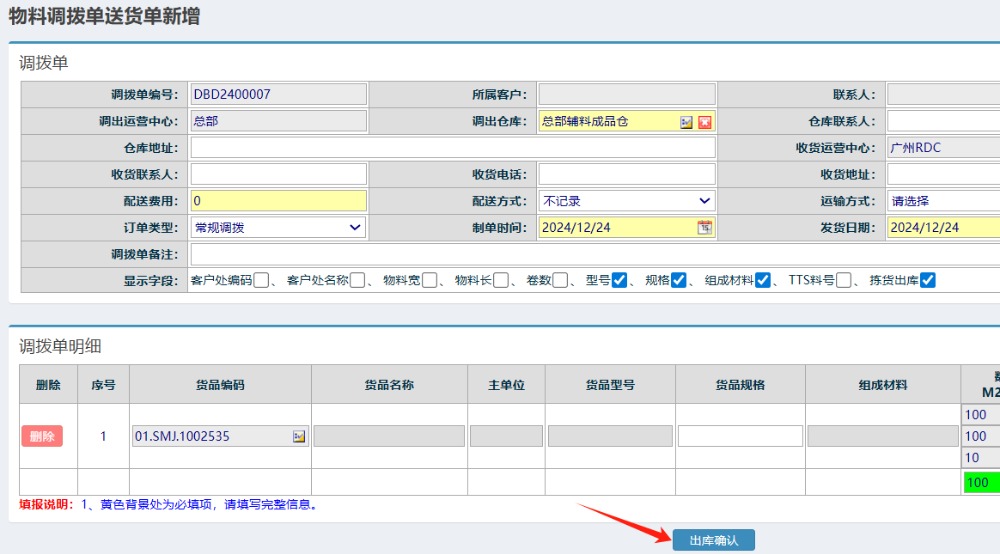Enable the 卷数 checkbox

pyautogui.click(x=560, y=281)
